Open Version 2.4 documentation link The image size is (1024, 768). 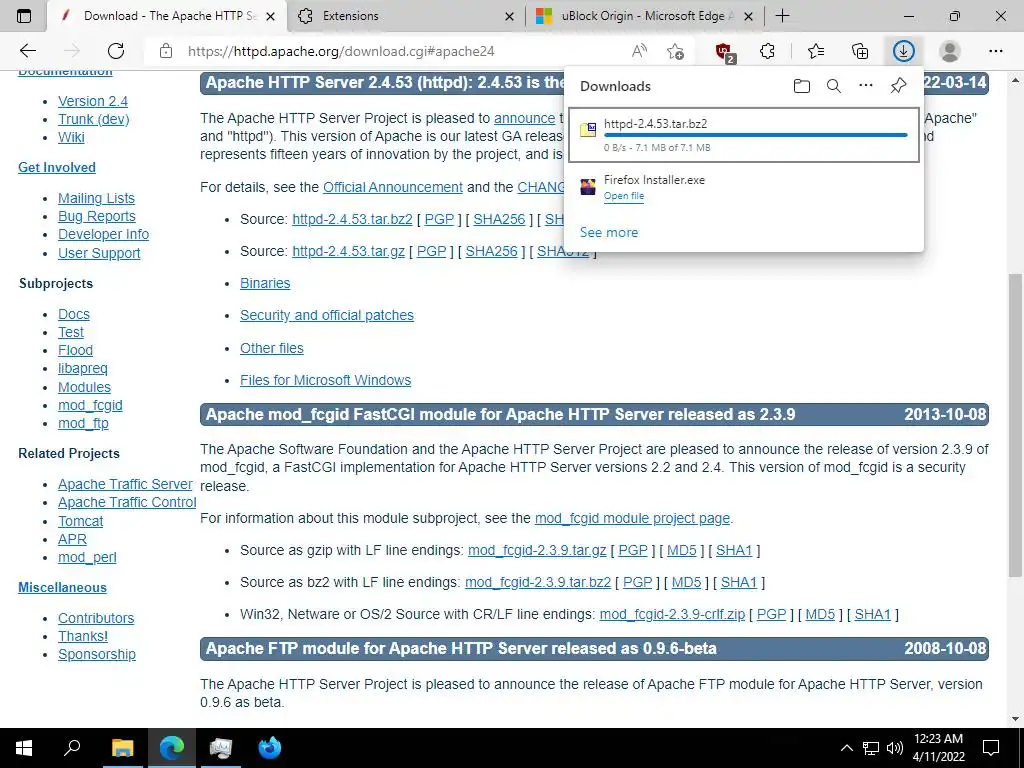coord(93,101)
